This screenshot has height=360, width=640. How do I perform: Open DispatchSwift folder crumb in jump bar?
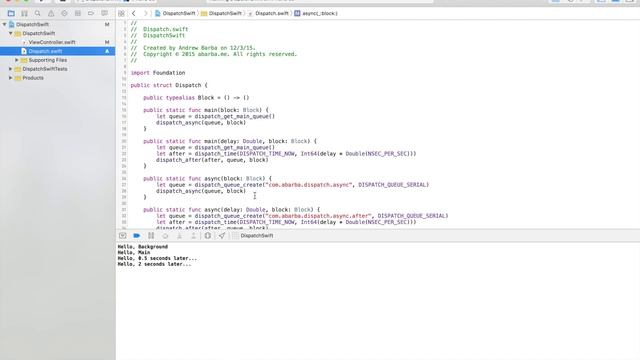pos(221,13)
